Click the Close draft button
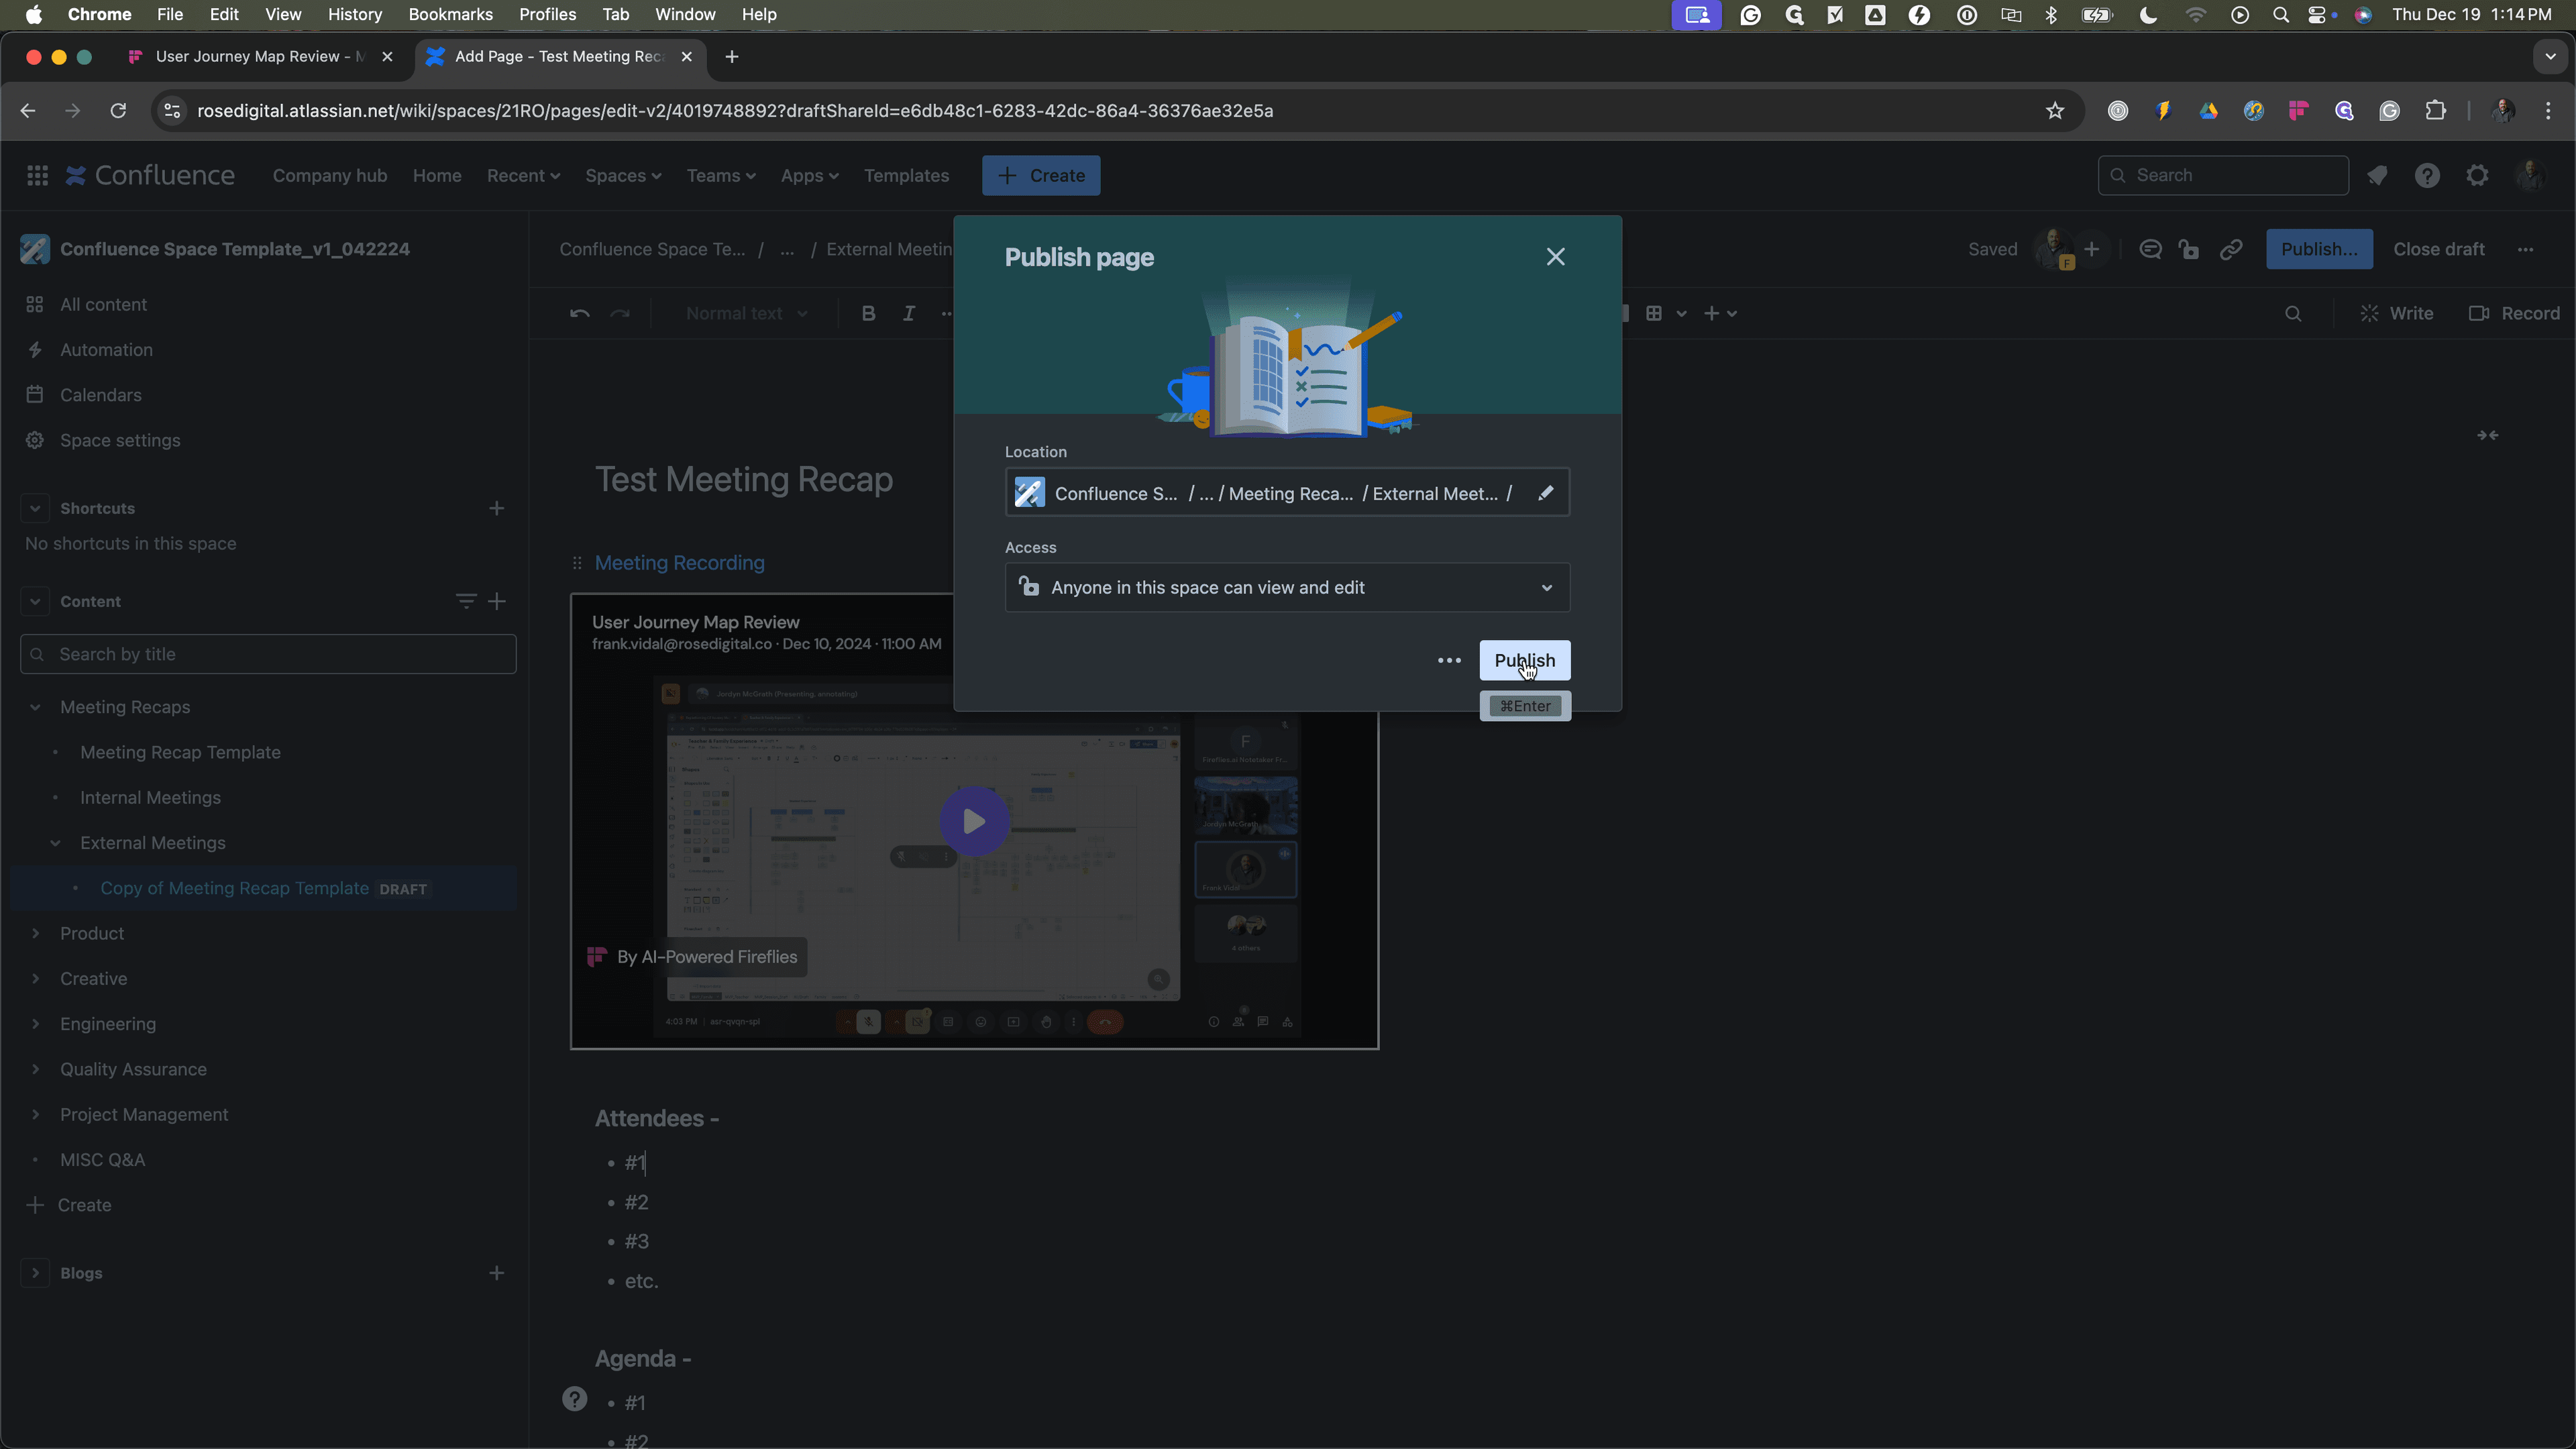Image resolution: width=2576 pixels, height=1449 pixels. click(2438, 249)
